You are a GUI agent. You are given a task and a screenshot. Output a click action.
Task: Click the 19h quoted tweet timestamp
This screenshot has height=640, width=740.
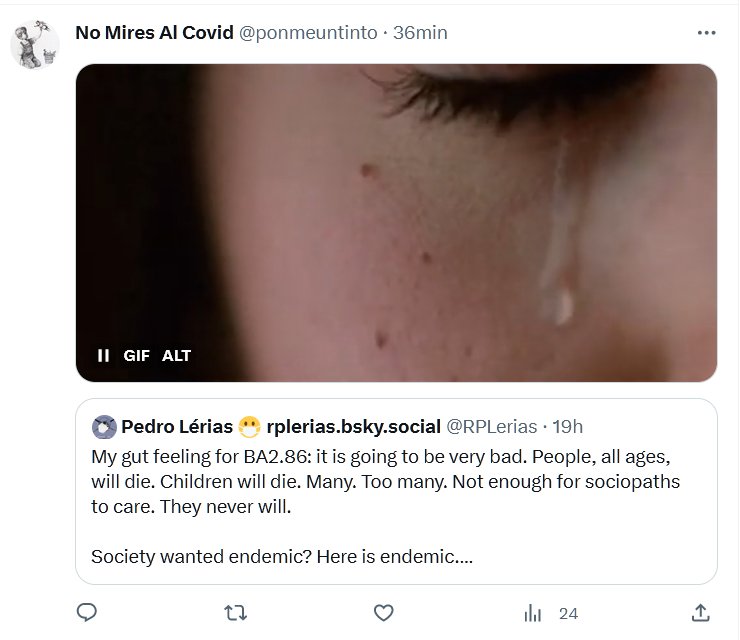(567, 427)
